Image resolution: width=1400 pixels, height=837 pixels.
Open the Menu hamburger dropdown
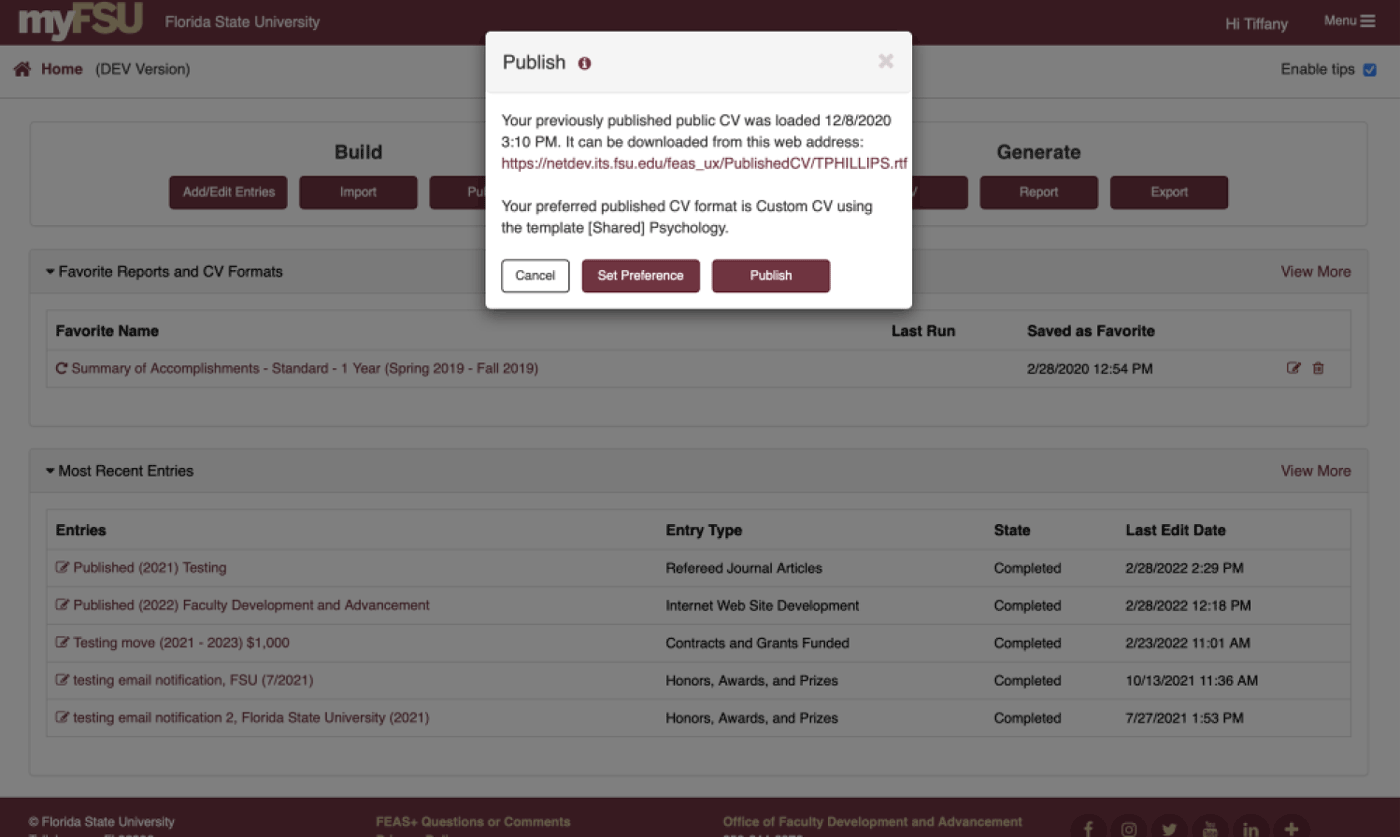click(1349, 21)
